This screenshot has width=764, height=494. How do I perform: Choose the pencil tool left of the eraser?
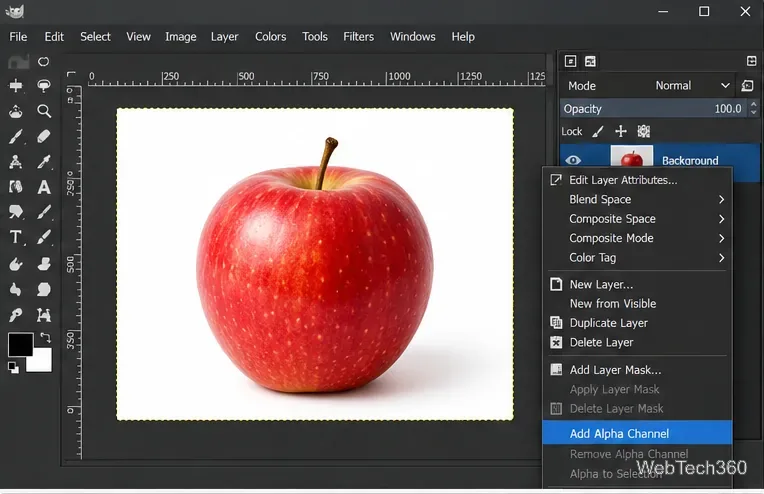coord(16,136)
